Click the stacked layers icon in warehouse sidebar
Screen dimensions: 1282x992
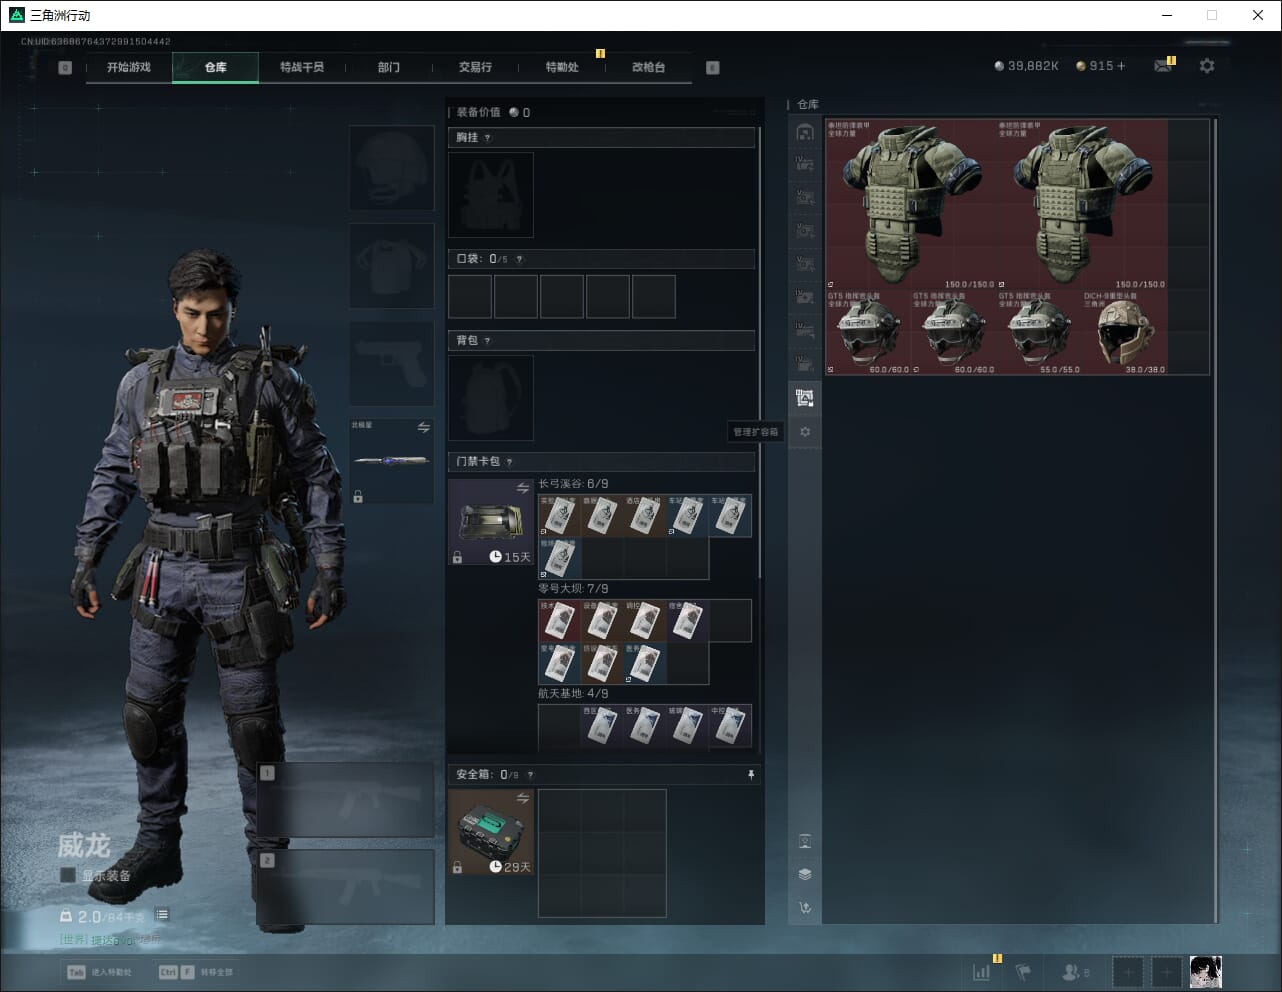pos(804,874)
